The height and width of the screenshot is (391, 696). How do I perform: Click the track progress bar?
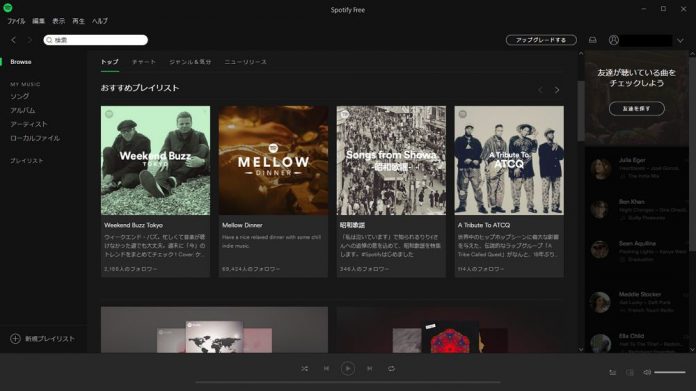[348, 382]
